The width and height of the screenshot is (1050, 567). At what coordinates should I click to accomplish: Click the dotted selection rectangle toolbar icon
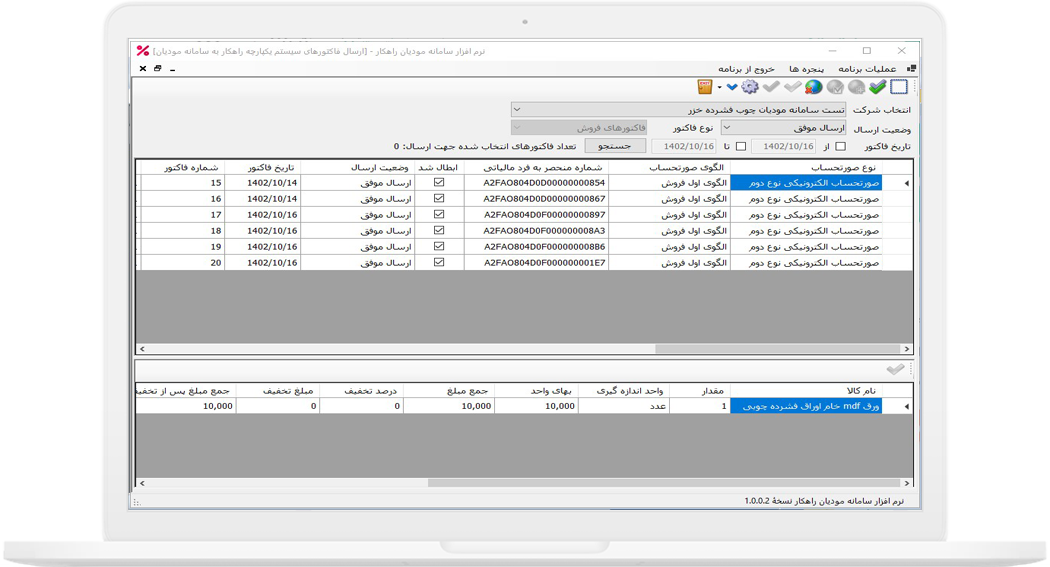tap(899, 86)
